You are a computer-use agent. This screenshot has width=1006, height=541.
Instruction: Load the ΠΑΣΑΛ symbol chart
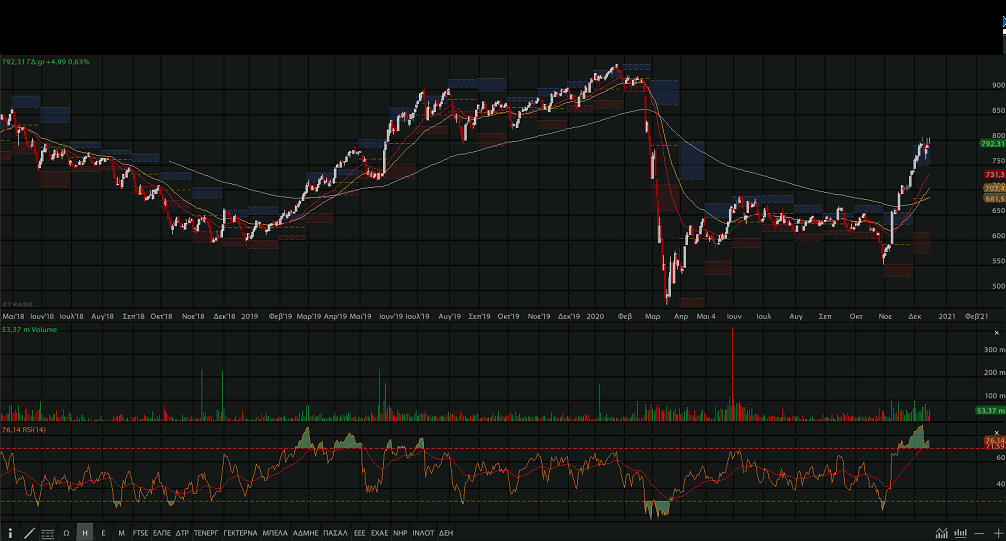click(x=336, y=533)
